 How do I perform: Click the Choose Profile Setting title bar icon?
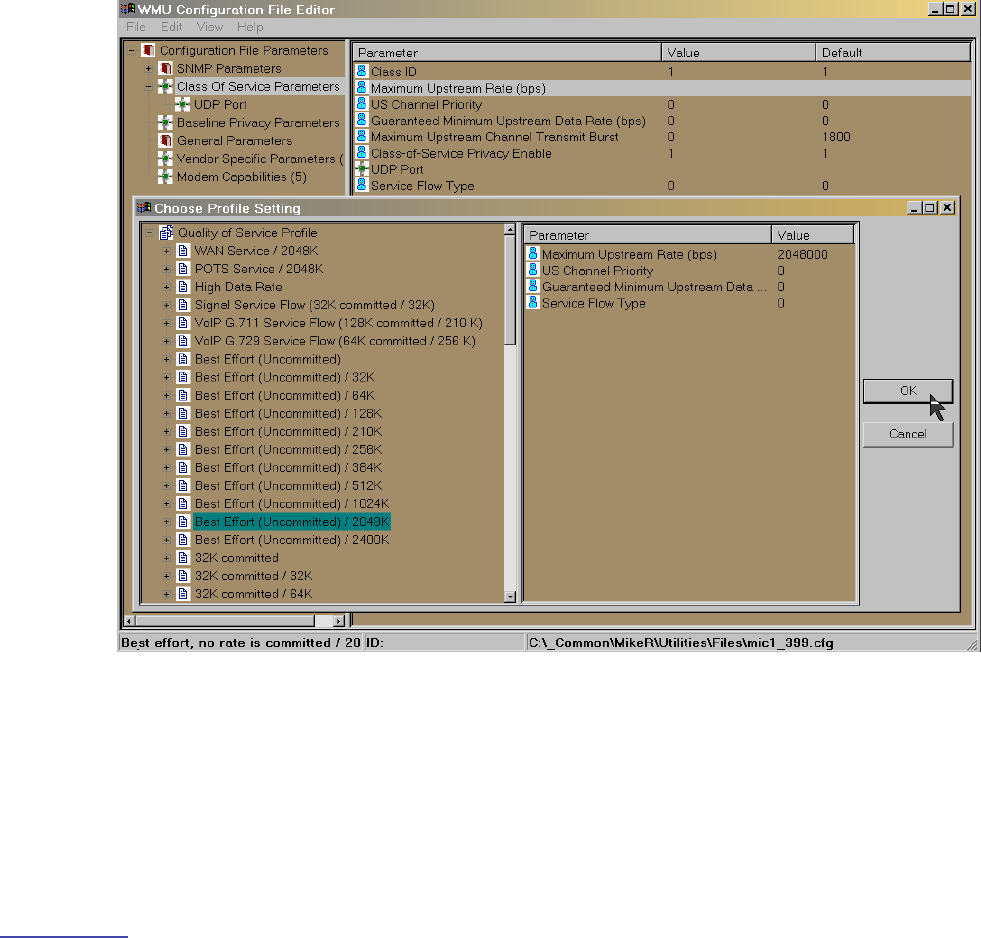(145, 208)
